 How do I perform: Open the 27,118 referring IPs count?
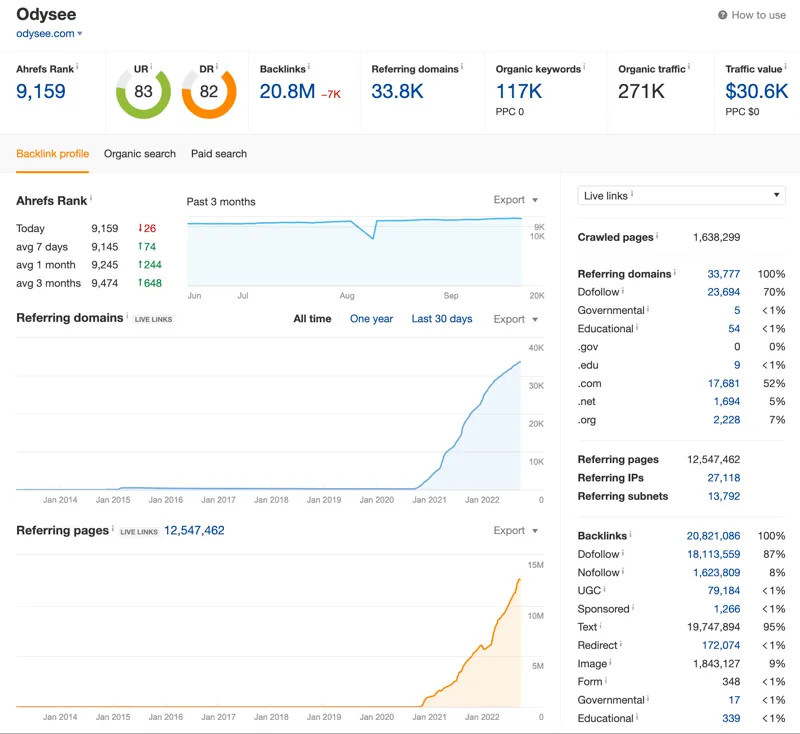(x=723, y=478)
